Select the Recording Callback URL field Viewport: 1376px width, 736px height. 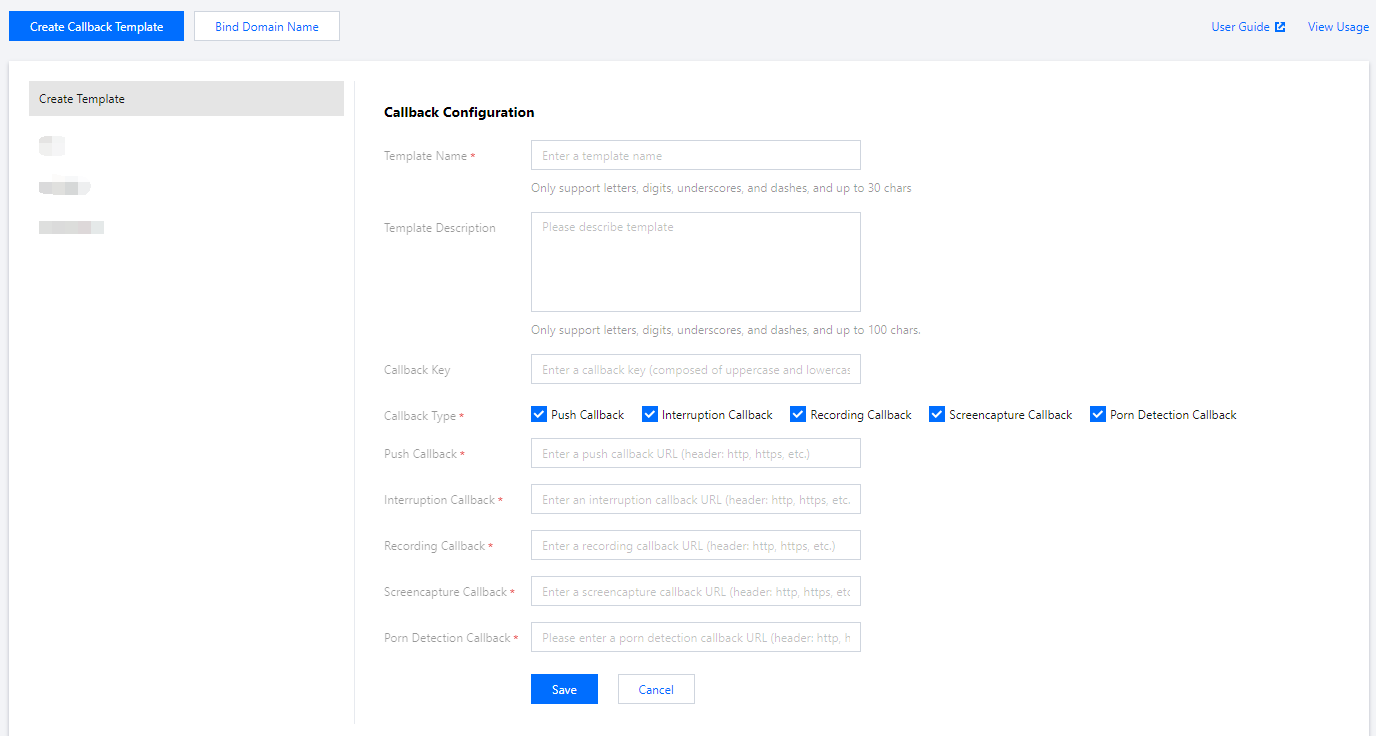click(x=695, y=546)
